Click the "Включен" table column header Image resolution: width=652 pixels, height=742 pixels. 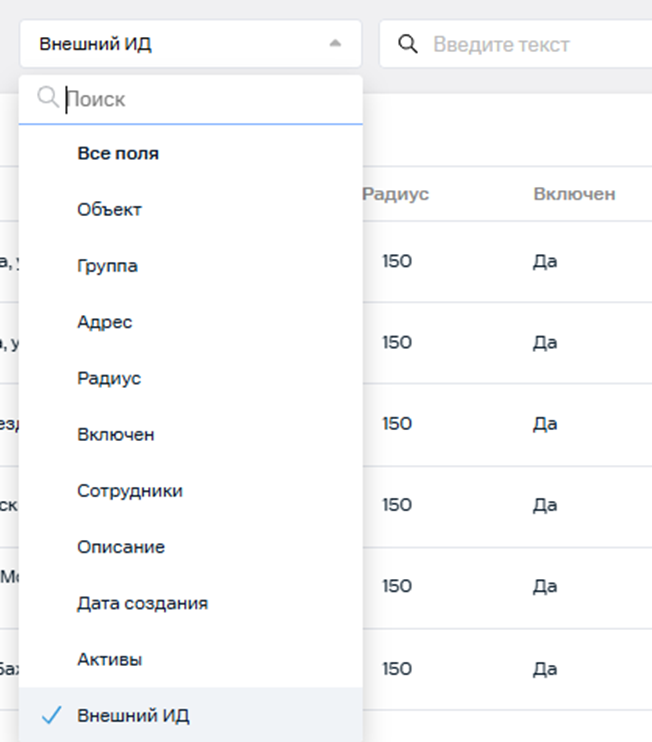(574, 194)
